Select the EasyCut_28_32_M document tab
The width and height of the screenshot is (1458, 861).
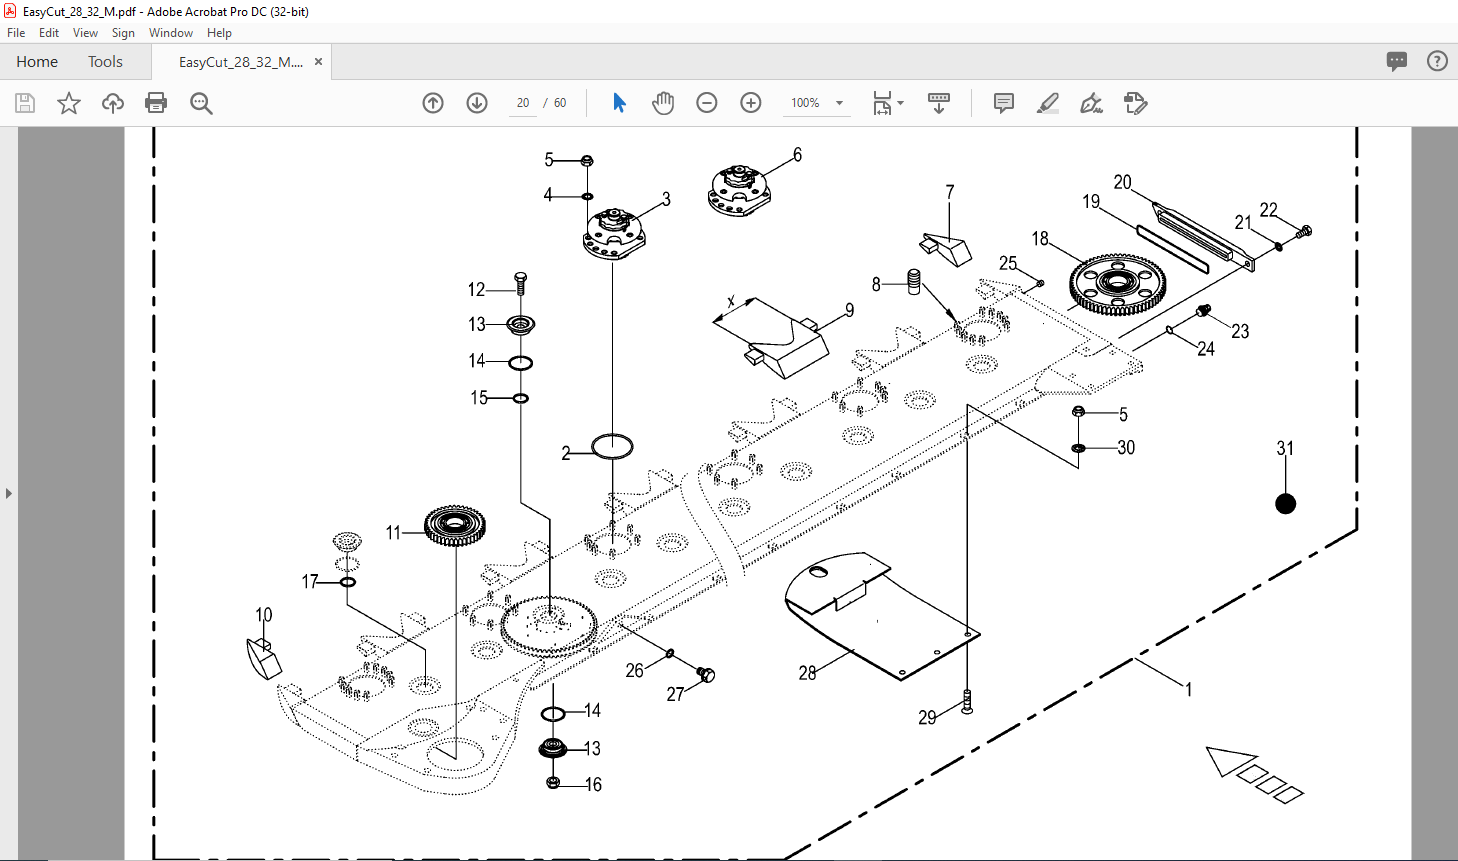point(240,62)
